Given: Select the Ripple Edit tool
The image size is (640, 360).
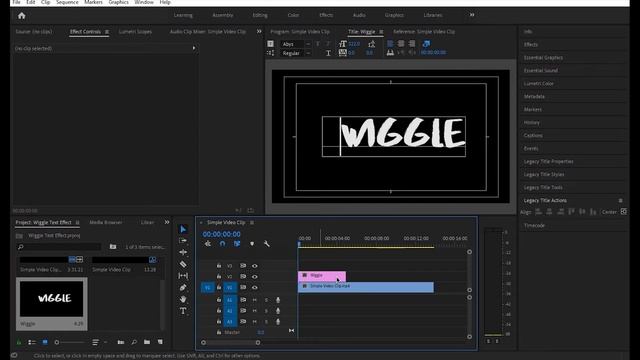Looking at the screenshot, I should [183, 252].
